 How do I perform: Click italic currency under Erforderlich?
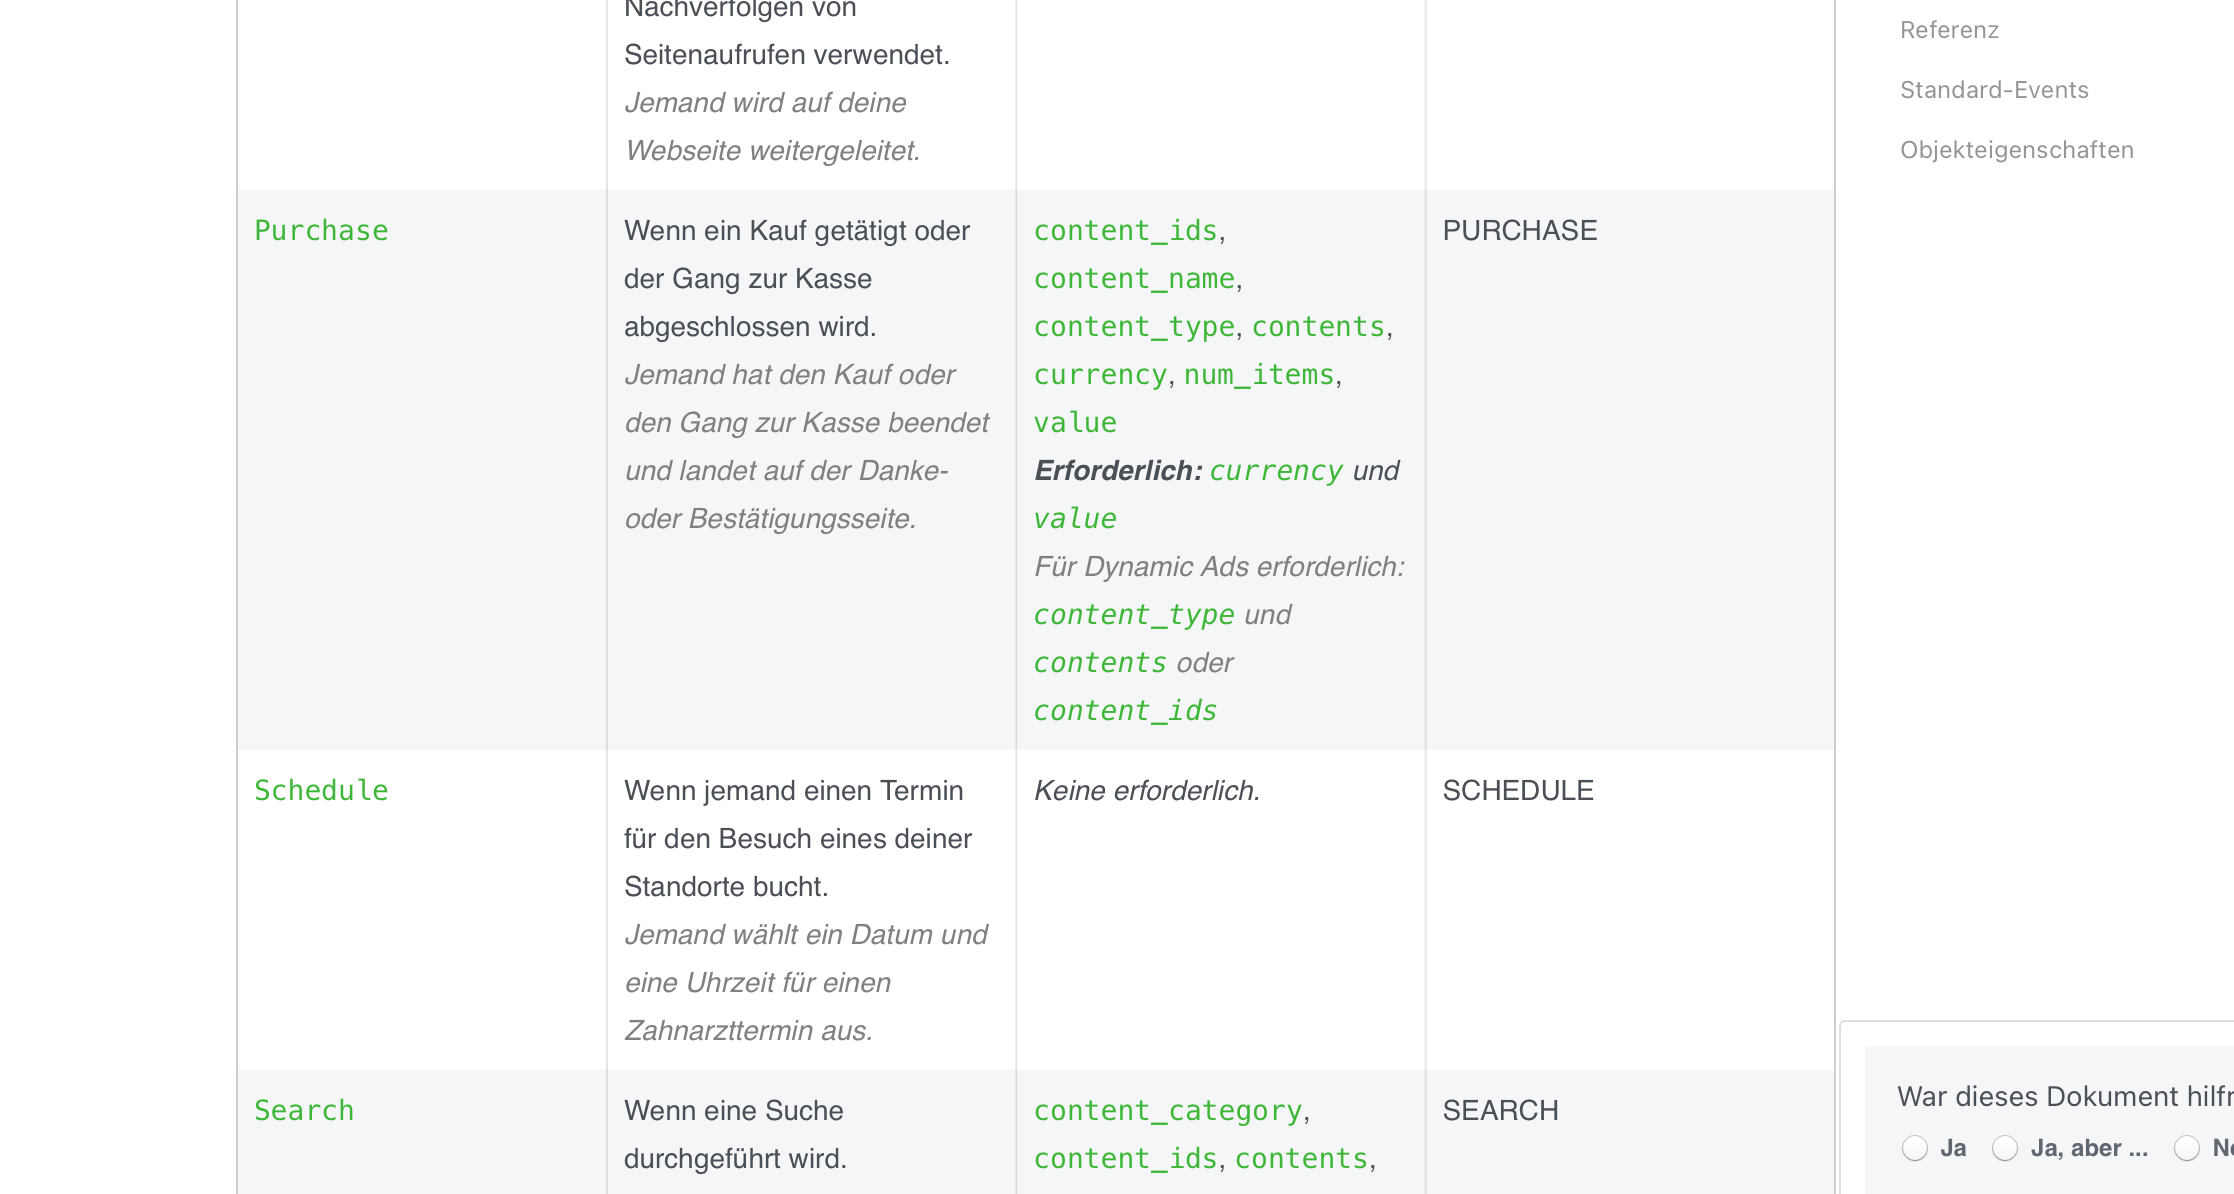1276,471
